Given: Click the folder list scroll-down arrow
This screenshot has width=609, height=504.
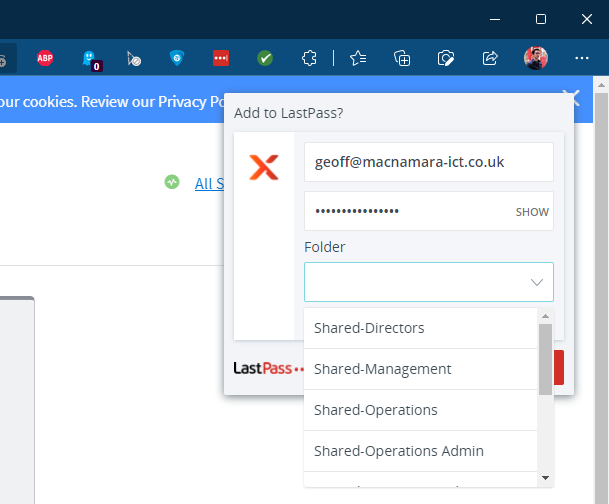Looking at the screenshot, I should [545, 478].
